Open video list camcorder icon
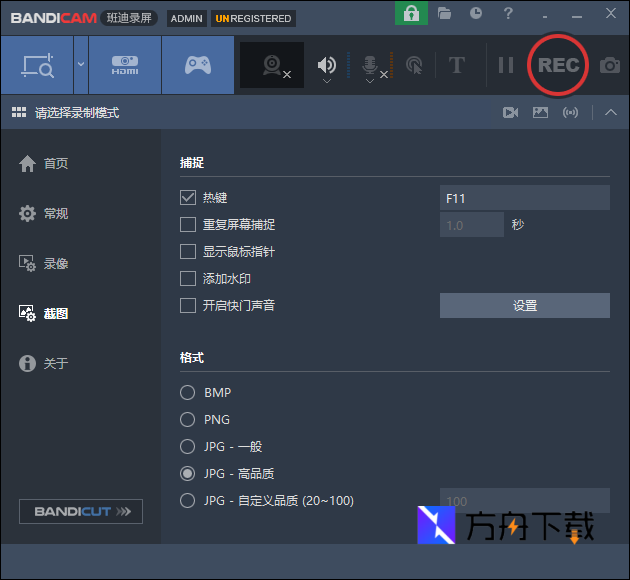Screen dimensions: 630x580 pyautogui.click(x=510, y=112)
